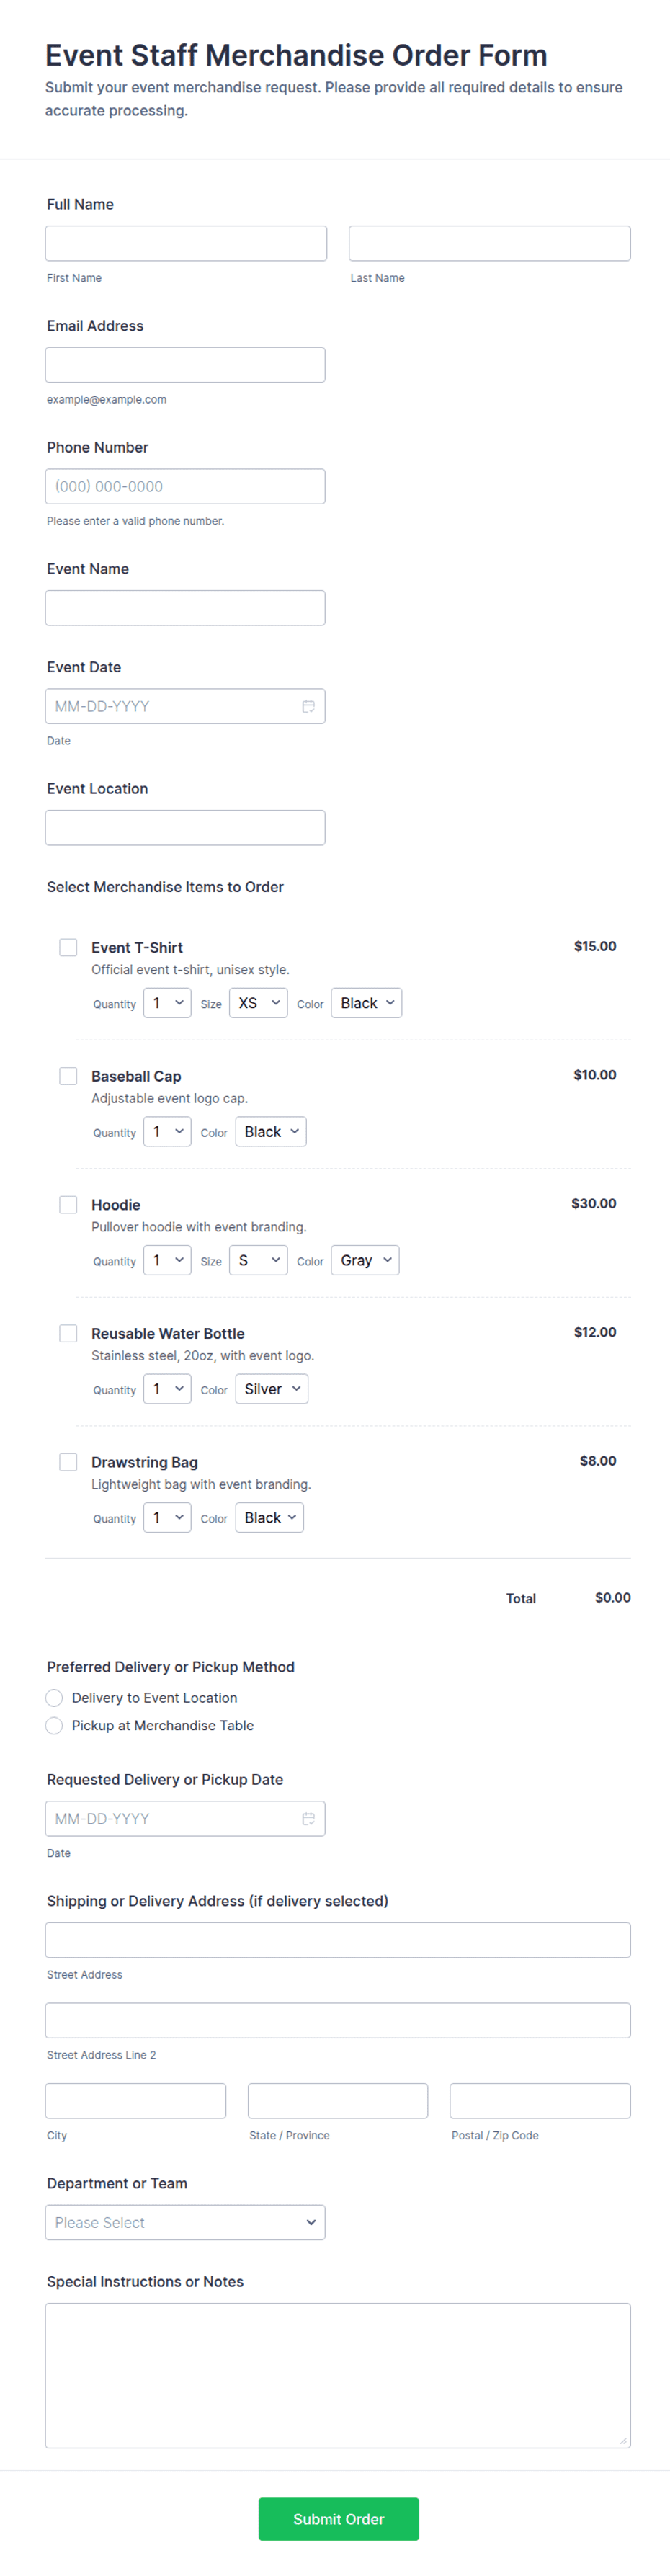The height and width of the screenshot is (2576, 670).
Task: Focus the First Name field
Action: coord(186,243)
